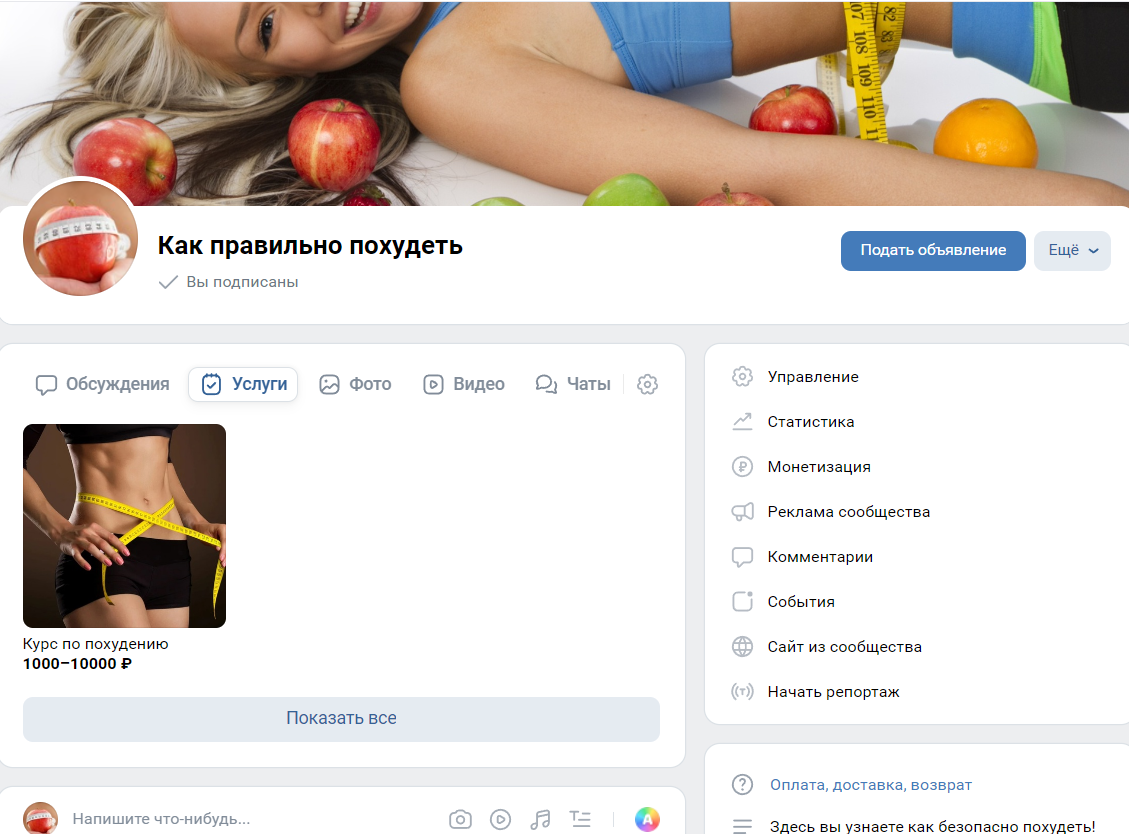
Task: Open Управление community settings
Action: (x=812, y=377)
